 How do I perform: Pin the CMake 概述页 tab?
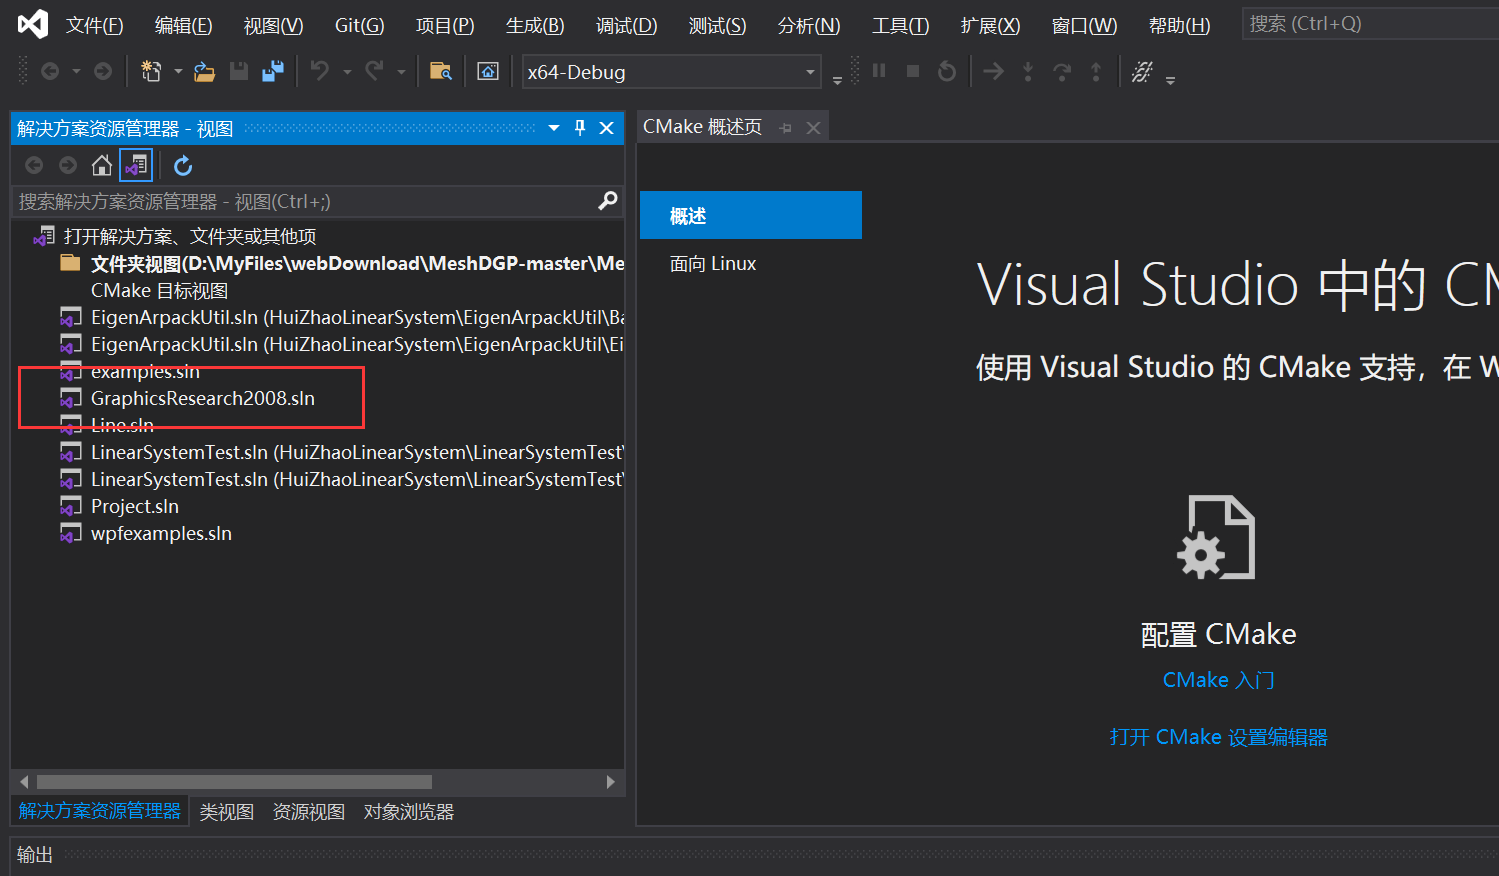pyautogui.click(x=785, y=128)
